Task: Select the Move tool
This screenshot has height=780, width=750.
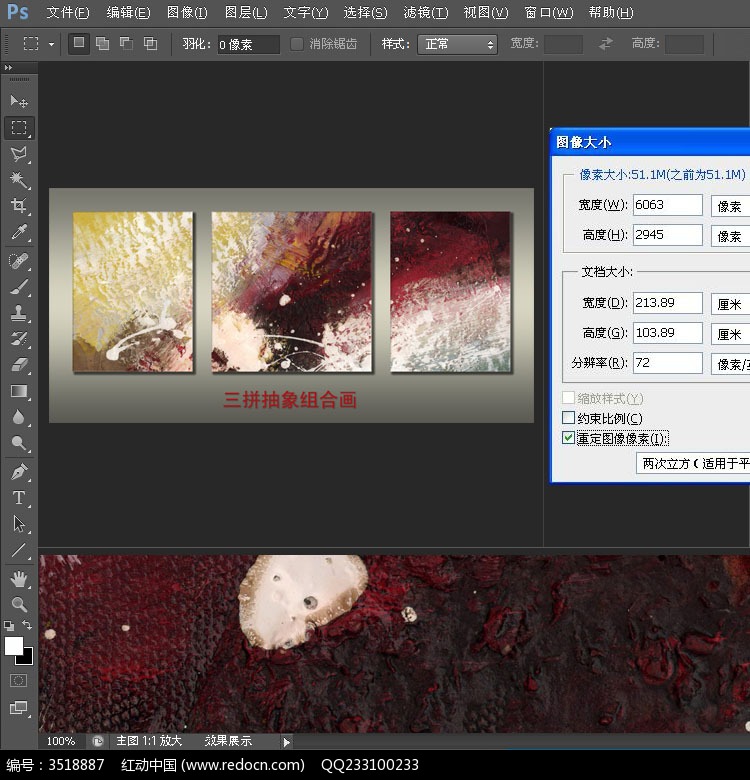Action: (19, 101)
